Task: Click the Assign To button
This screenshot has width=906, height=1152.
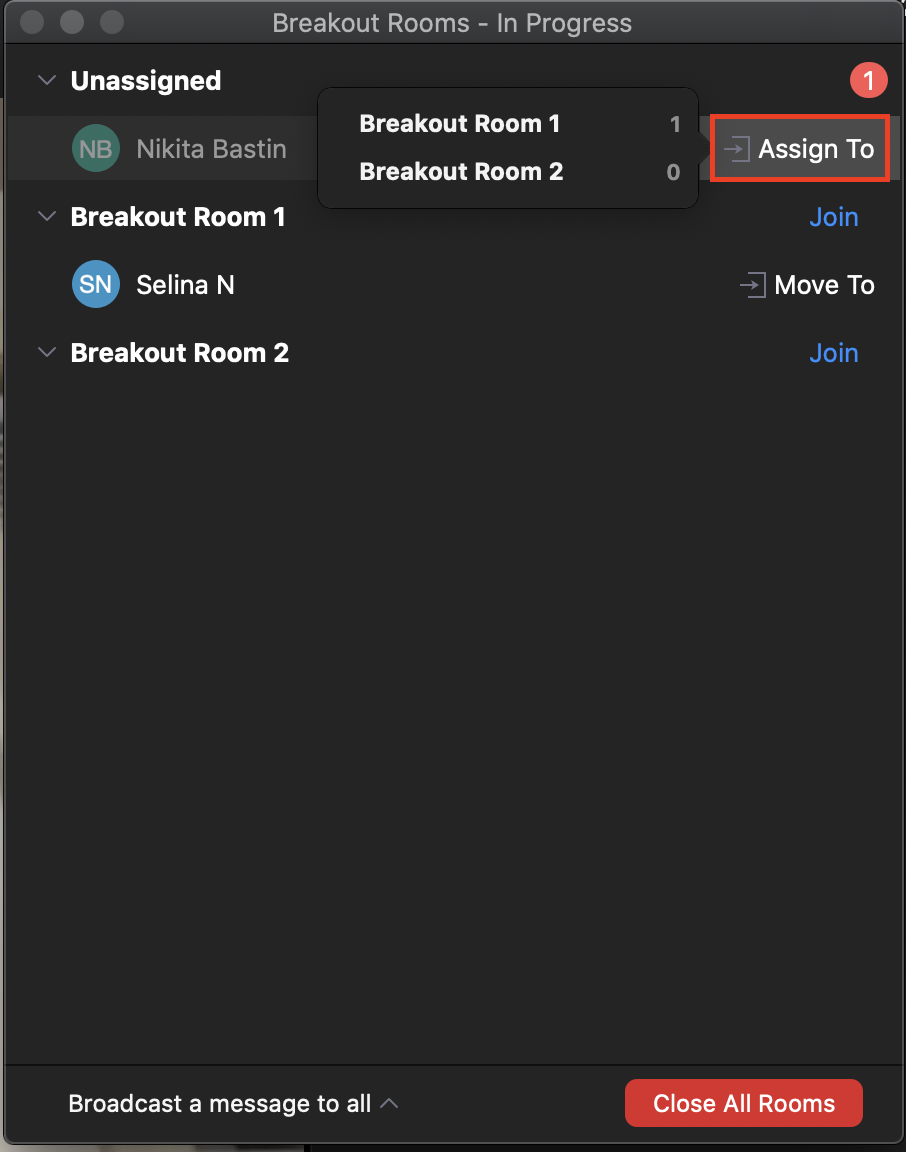Action: (x=799, y=148)
